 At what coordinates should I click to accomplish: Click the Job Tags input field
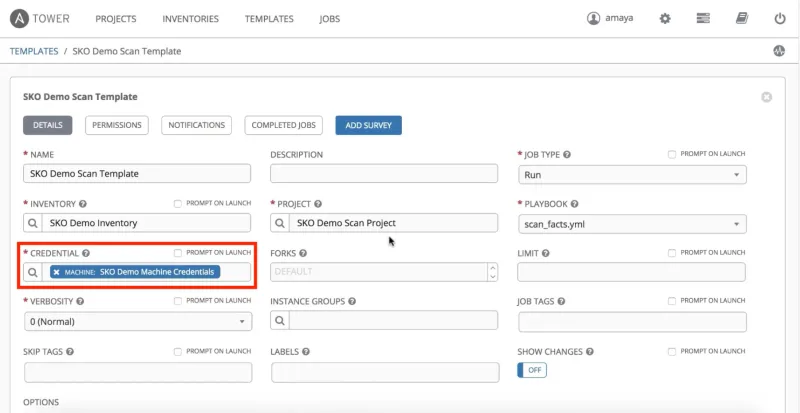pos(632,322)
